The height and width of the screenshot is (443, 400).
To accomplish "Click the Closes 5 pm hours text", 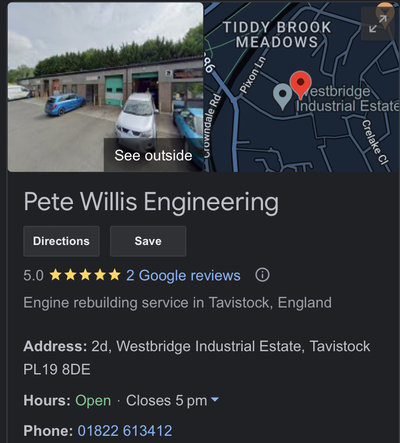I will click(166, 400).
